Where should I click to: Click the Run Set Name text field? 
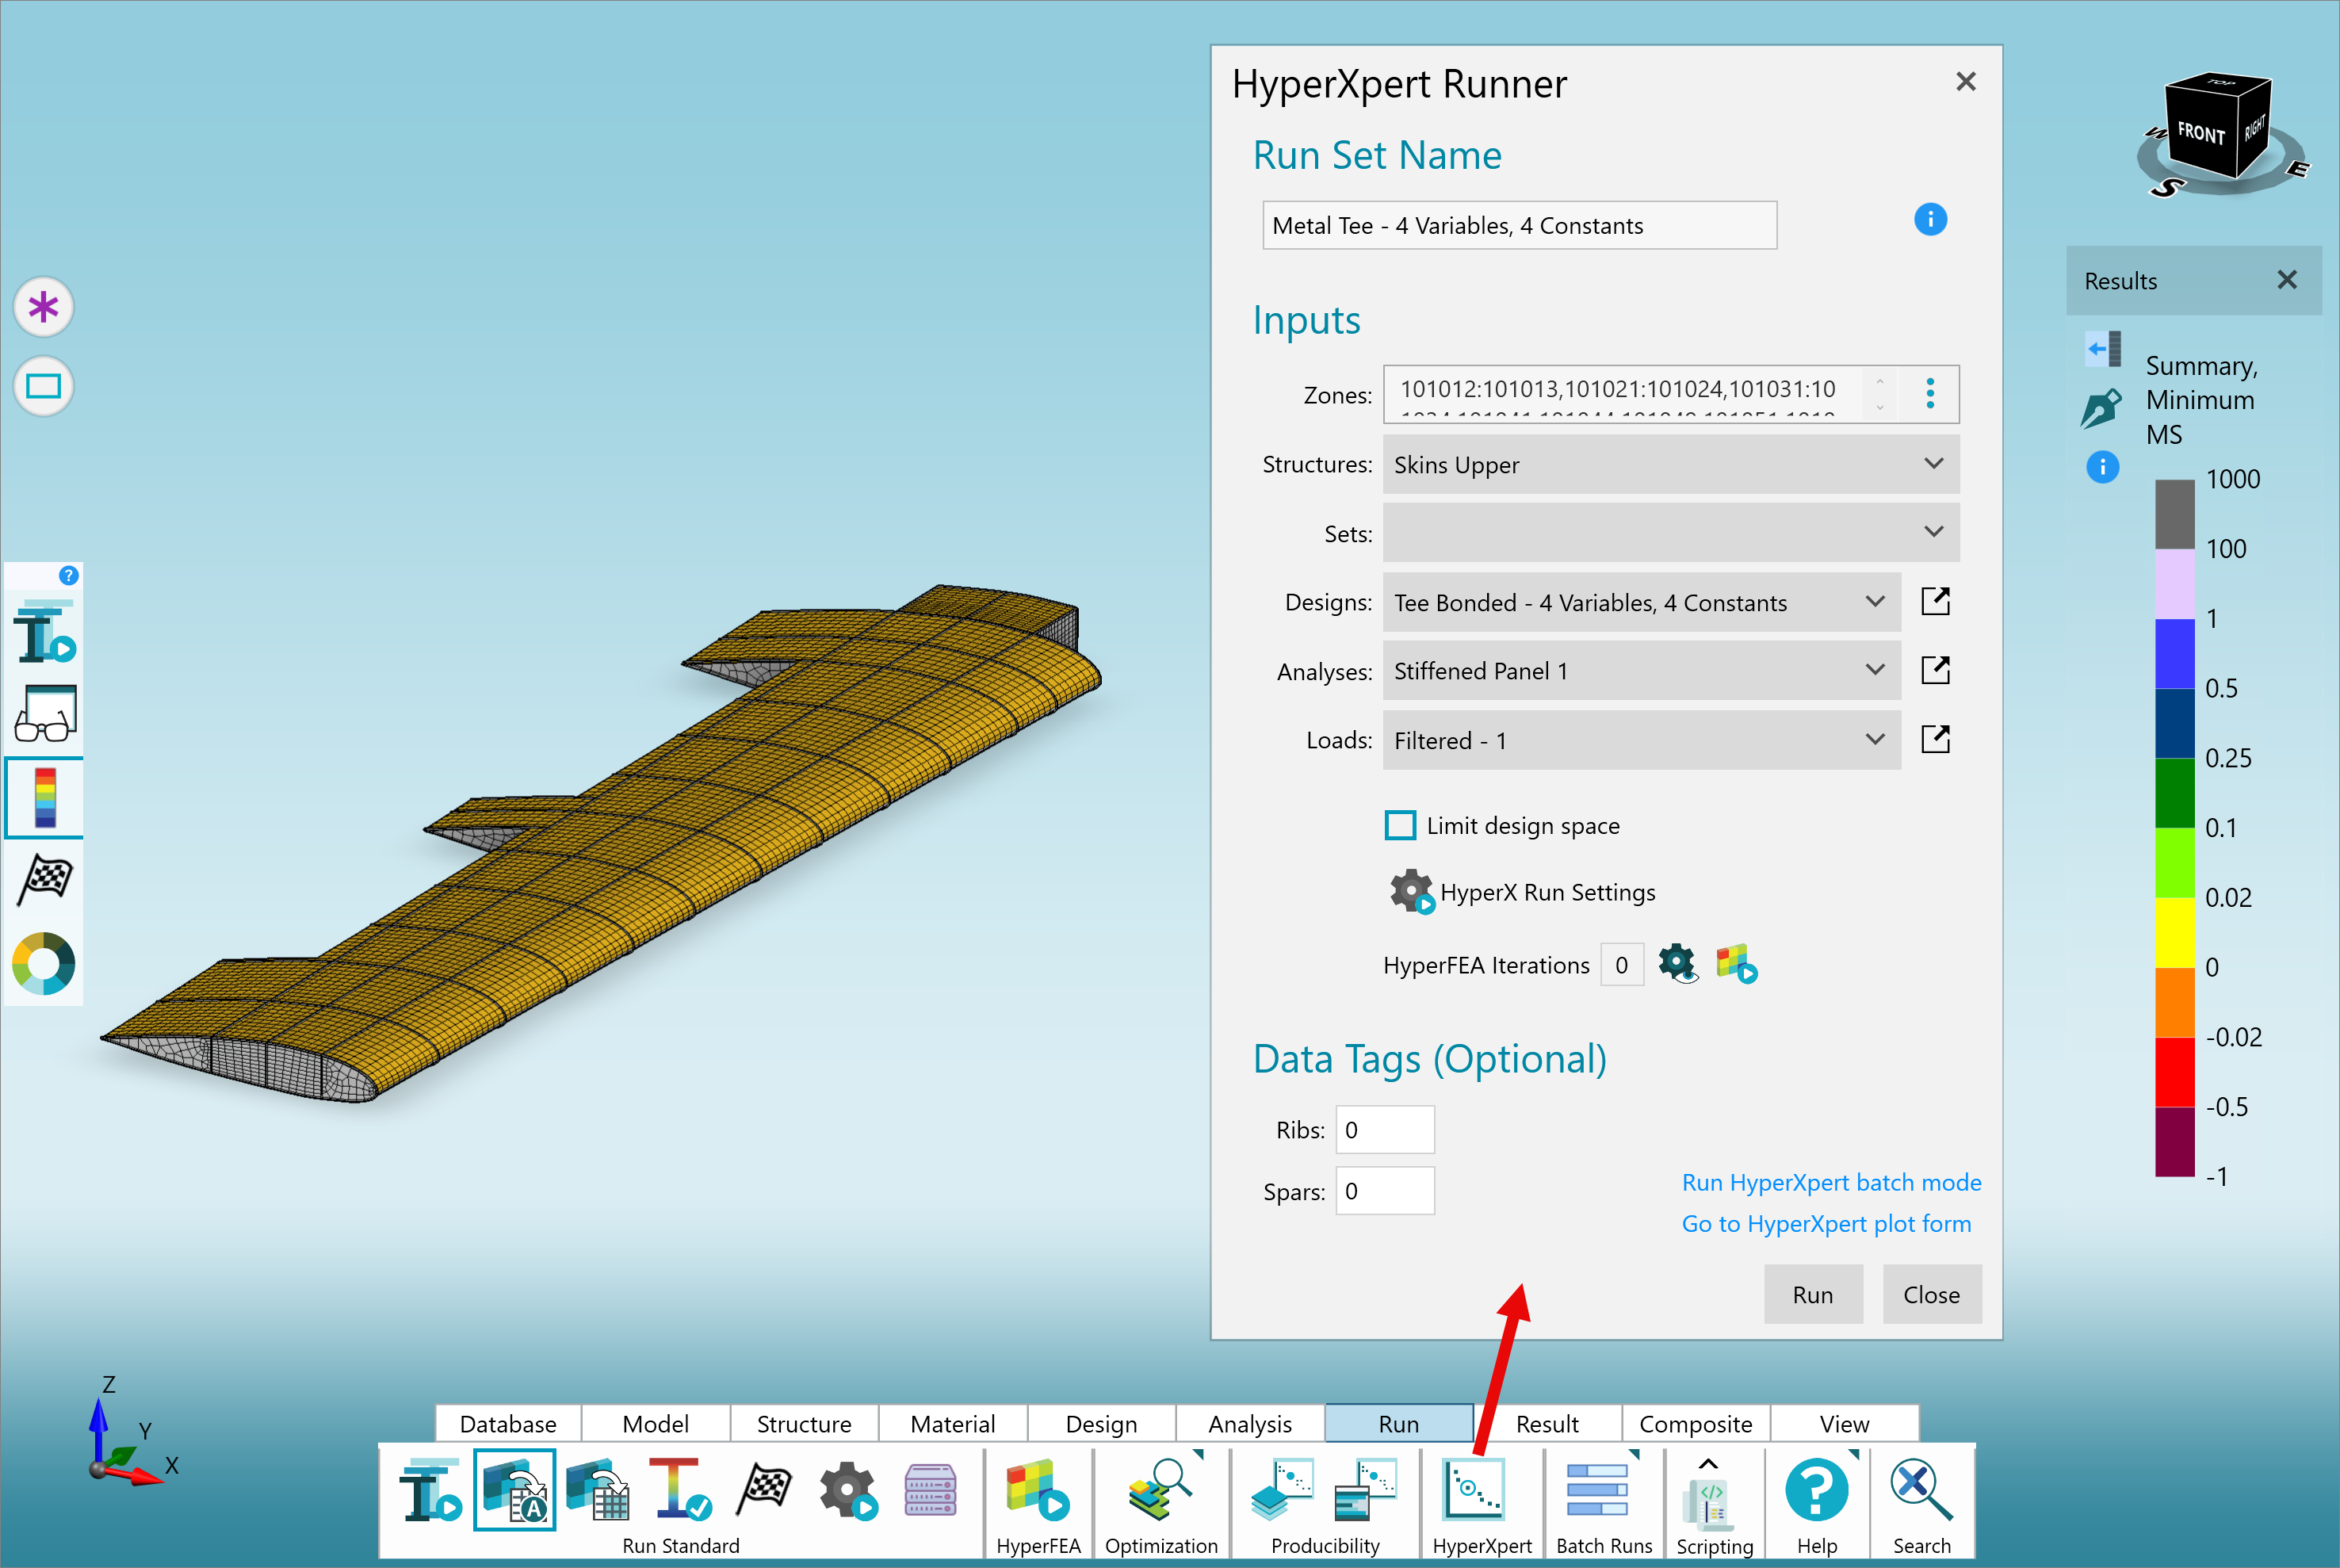(1519, 225)
